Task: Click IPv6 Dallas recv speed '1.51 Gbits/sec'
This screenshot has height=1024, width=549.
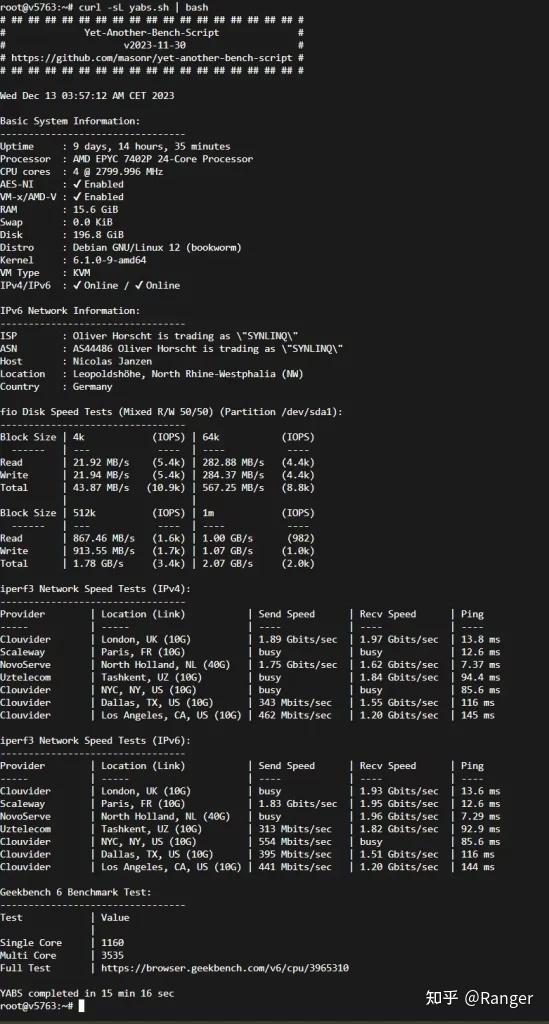Action: (399, 854)
